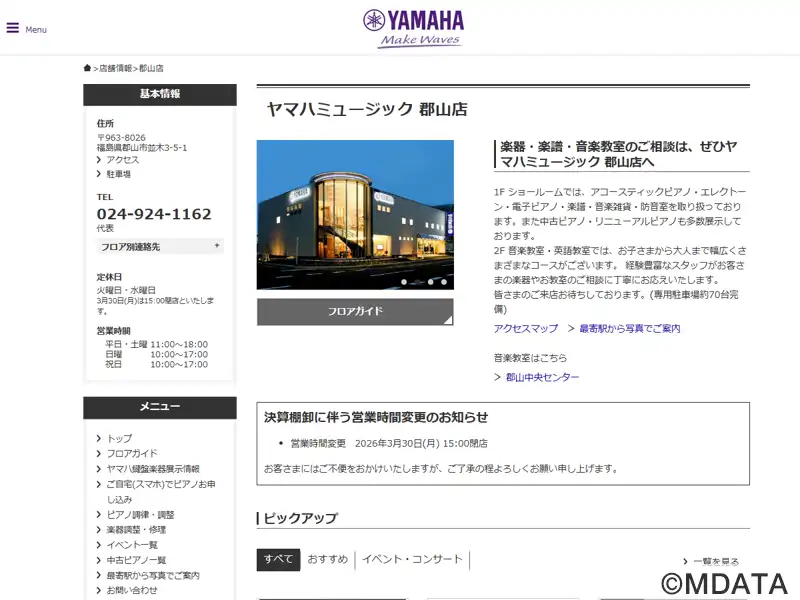
Task: Open the 郡山中央センター link
Action: click(542, 377)
